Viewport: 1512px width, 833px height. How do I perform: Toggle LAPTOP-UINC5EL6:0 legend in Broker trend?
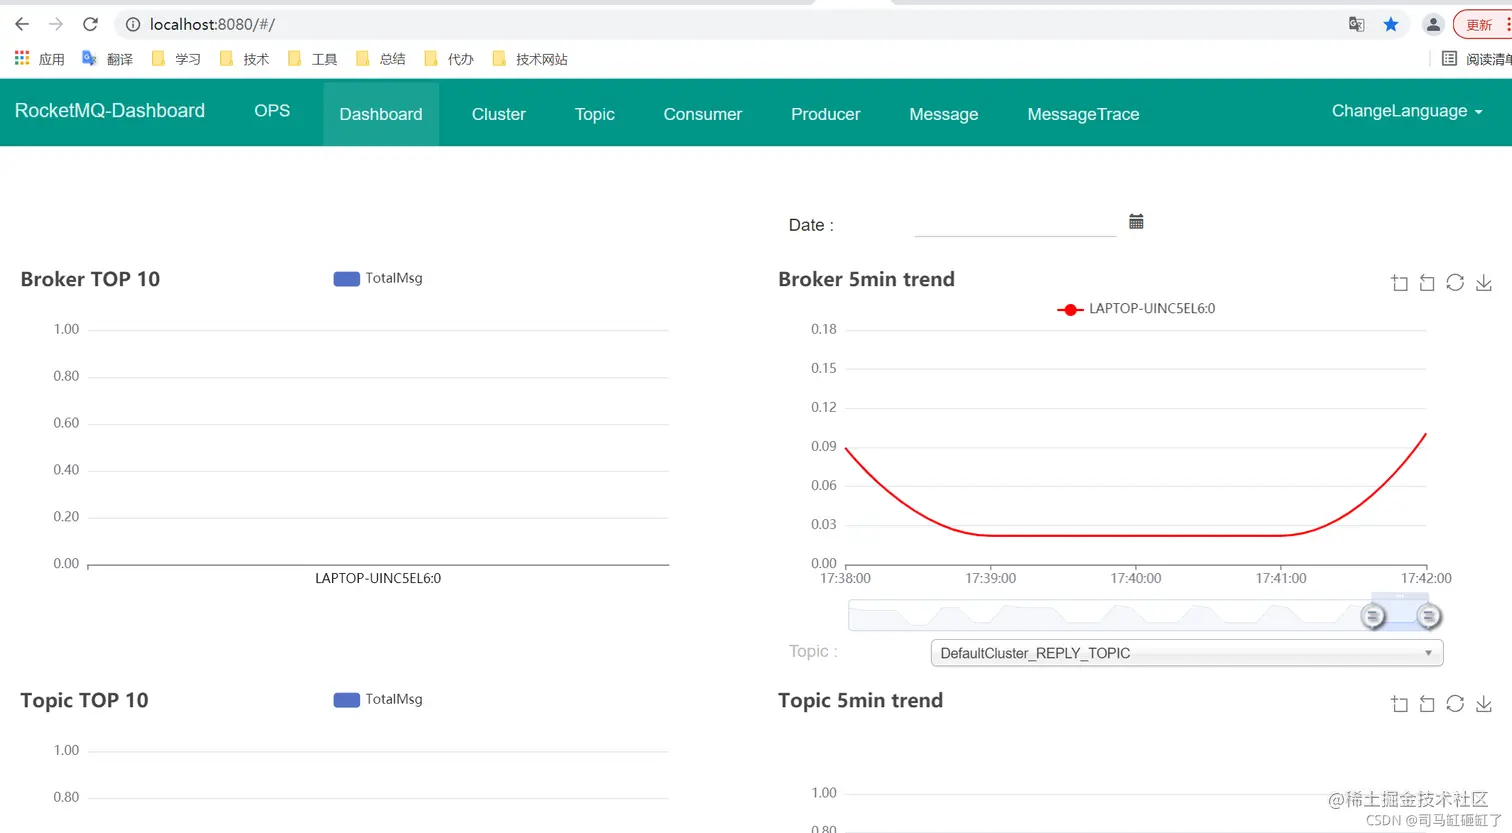pos(1136,309)
